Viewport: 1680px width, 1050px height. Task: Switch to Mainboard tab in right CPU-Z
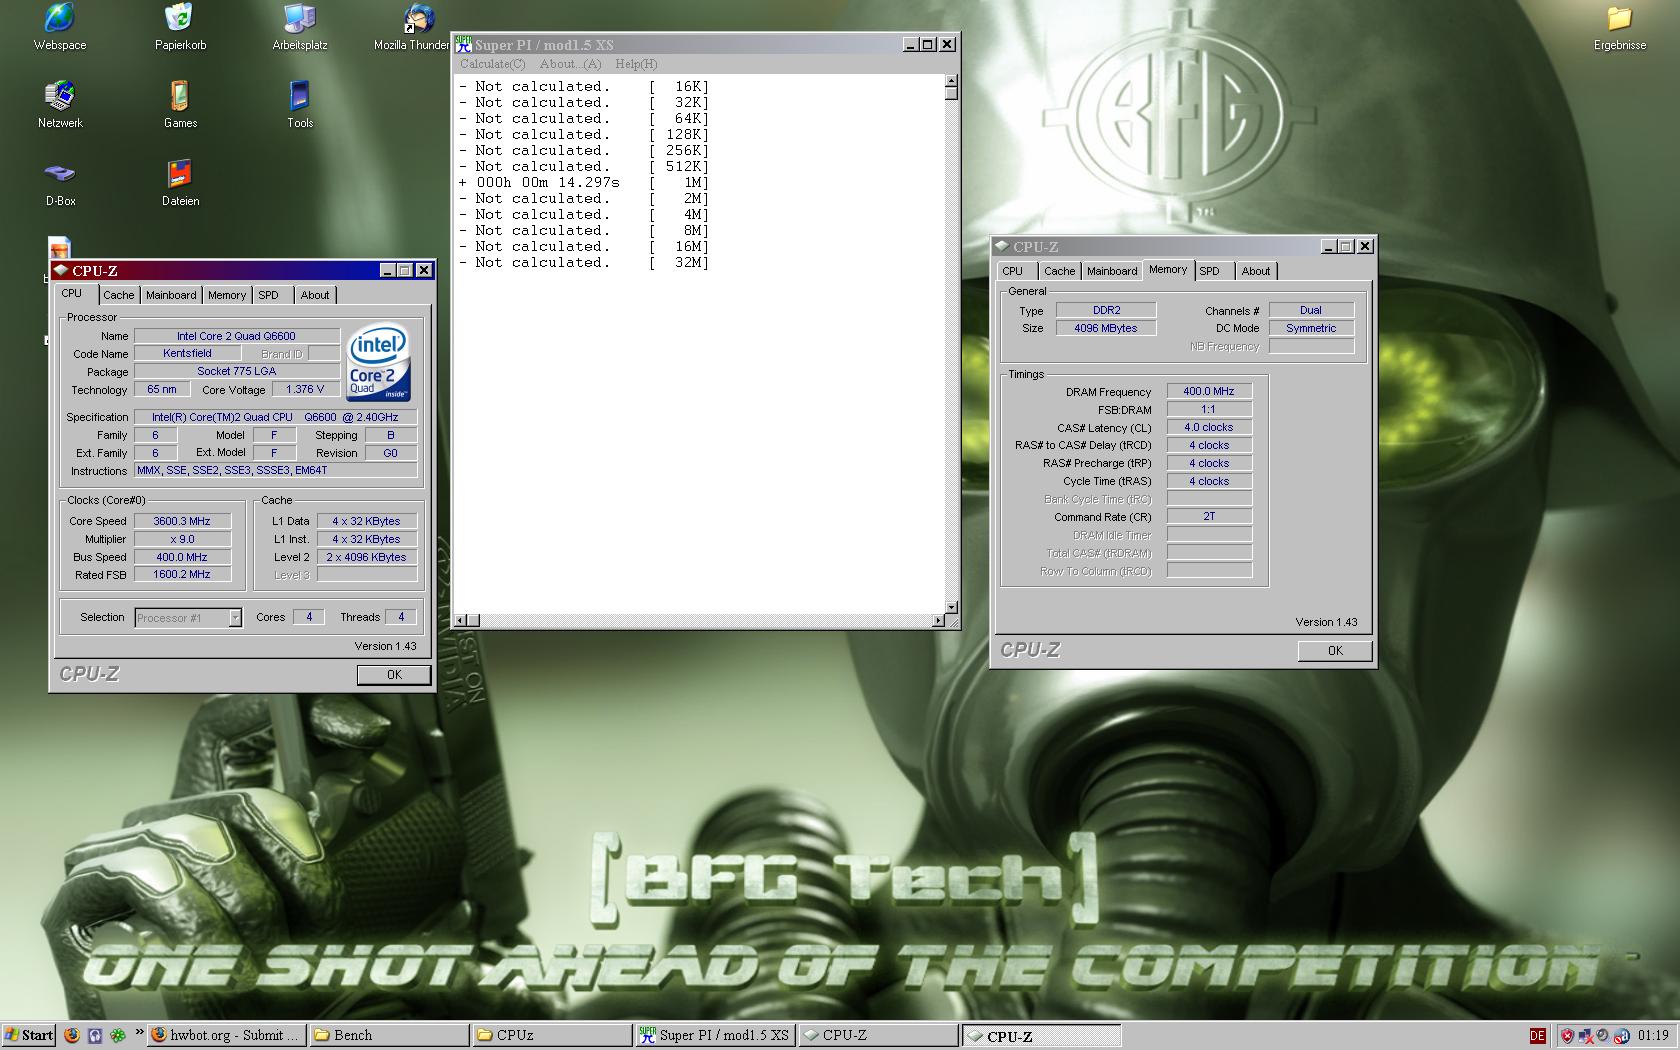(1112, 271)
